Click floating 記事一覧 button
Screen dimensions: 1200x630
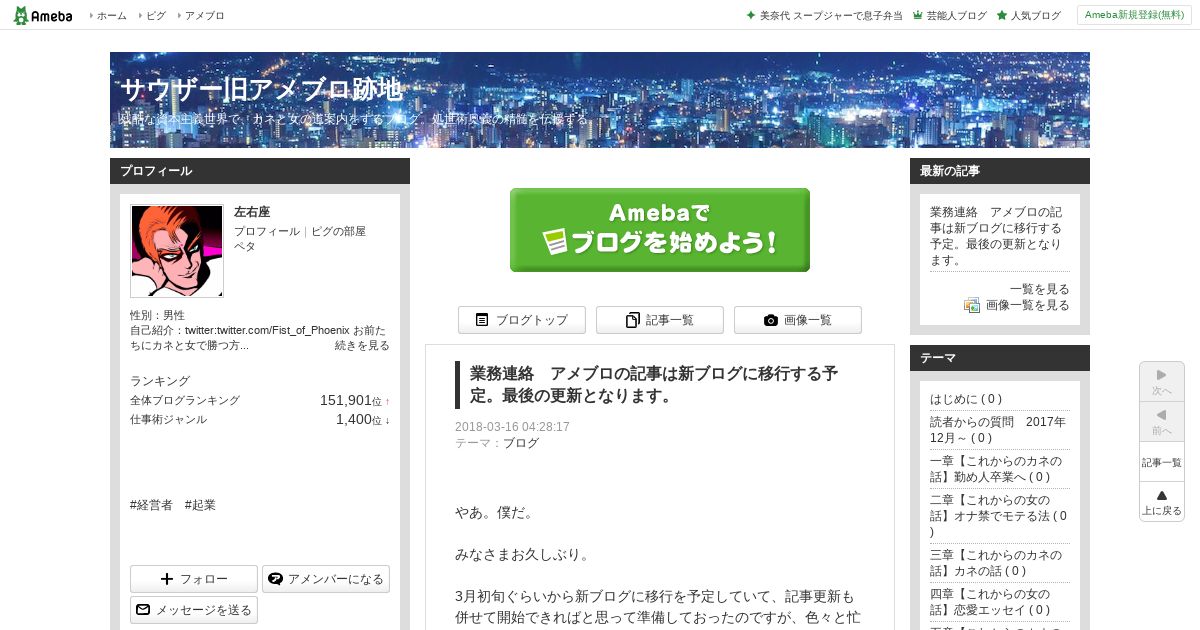(x=1162, y=462)
